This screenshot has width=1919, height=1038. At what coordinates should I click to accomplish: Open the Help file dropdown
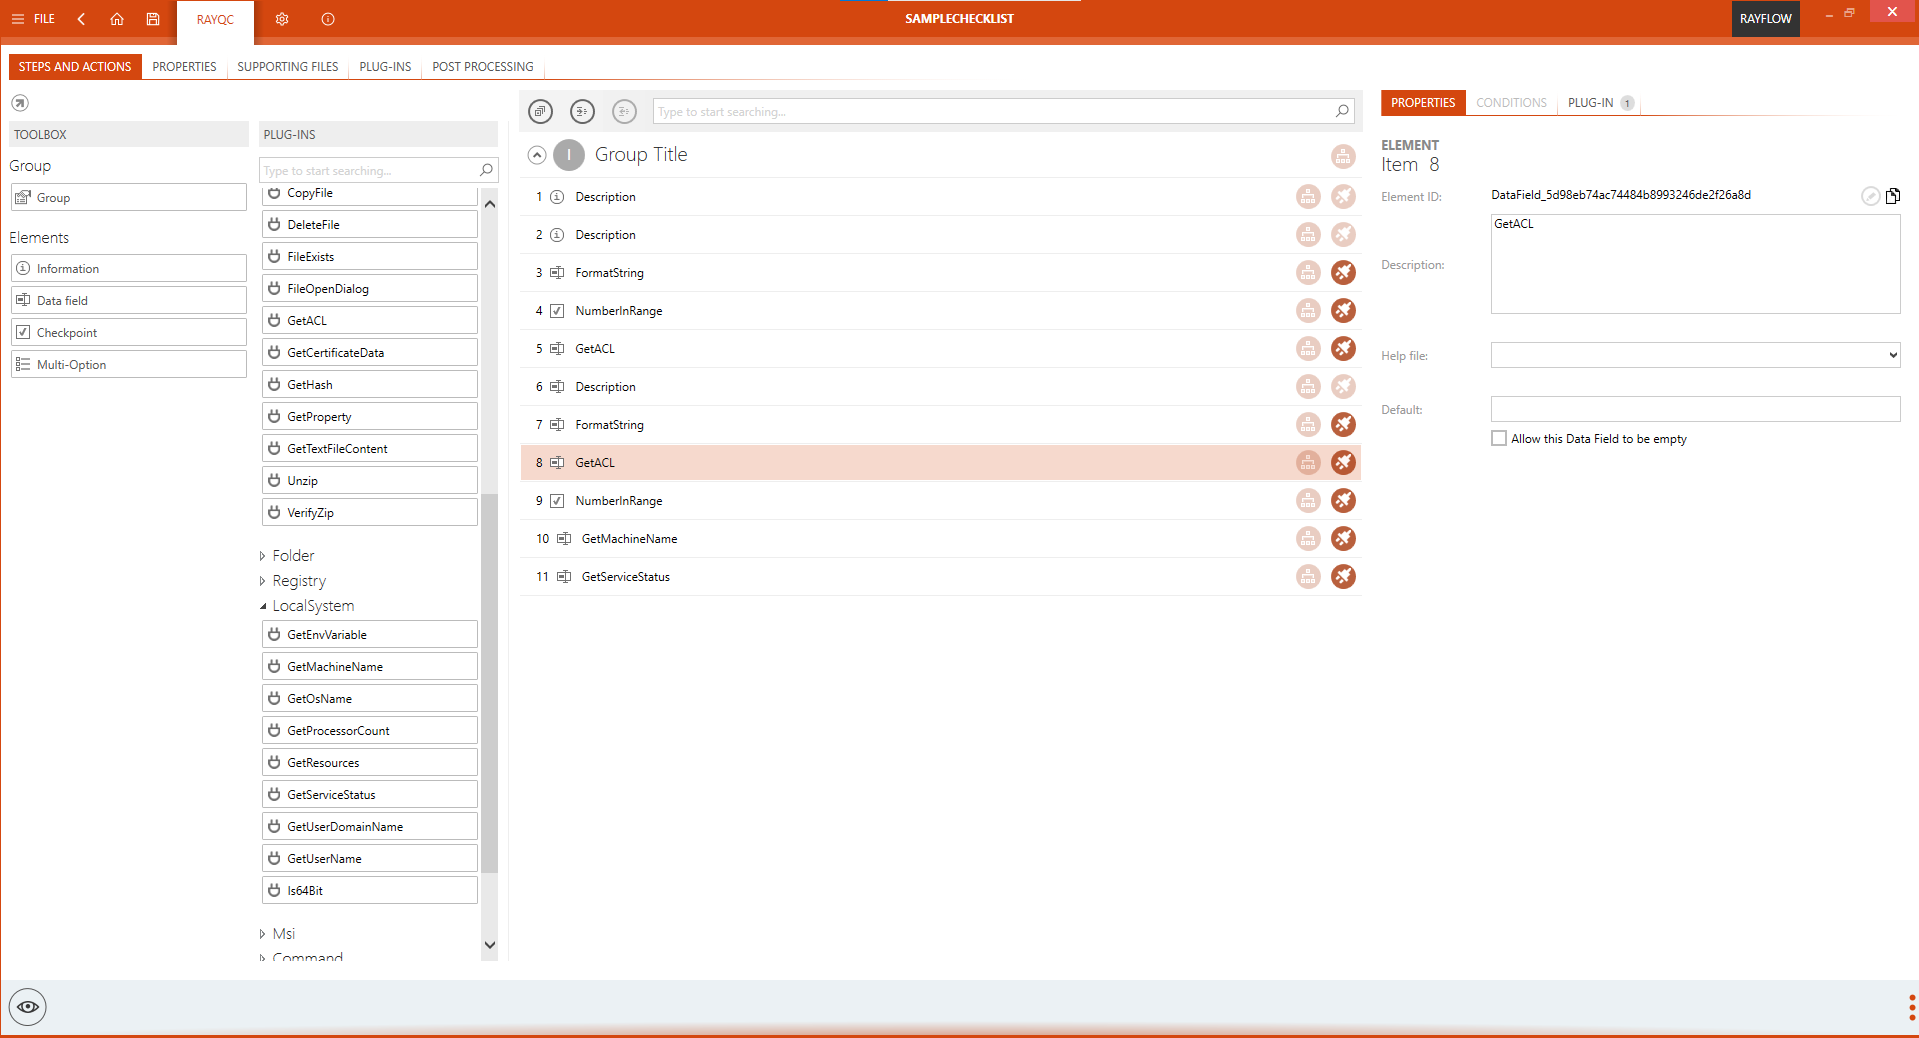coord(1892,355)
